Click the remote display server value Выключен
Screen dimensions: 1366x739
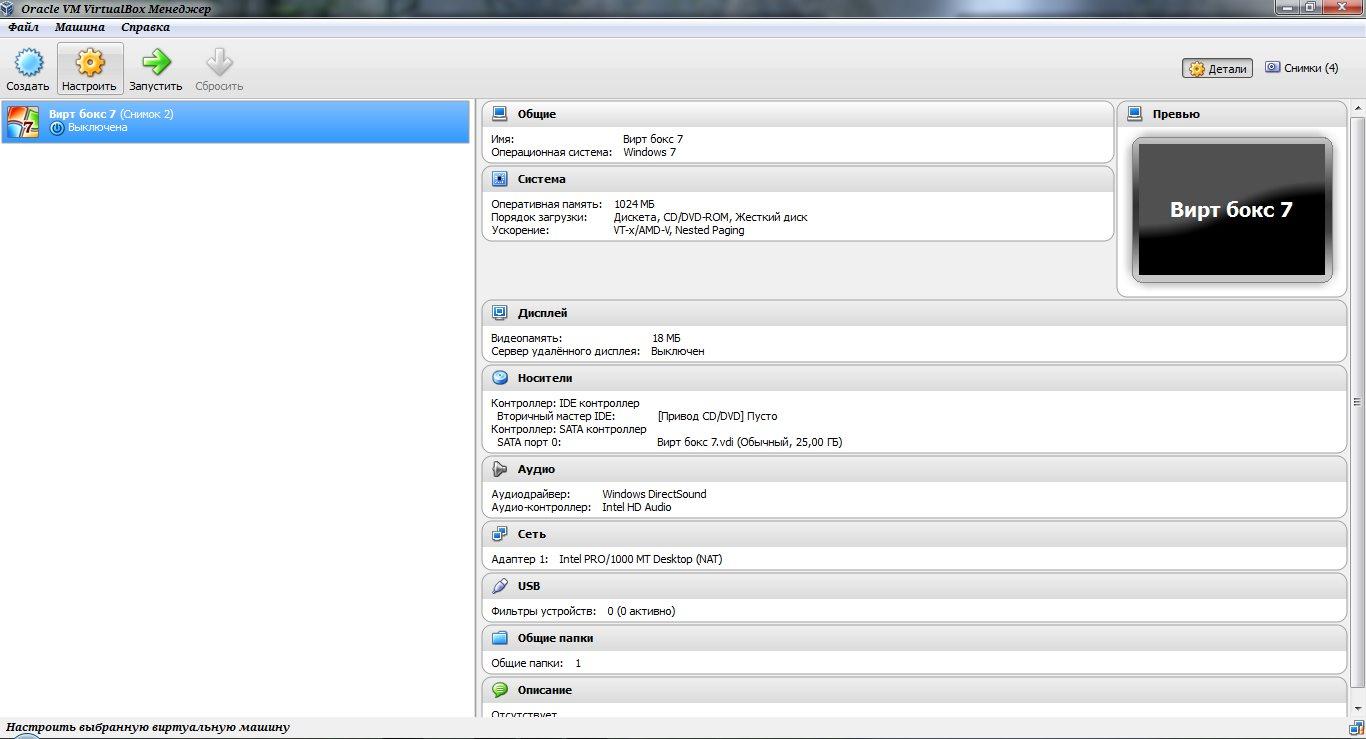(678, 351)
